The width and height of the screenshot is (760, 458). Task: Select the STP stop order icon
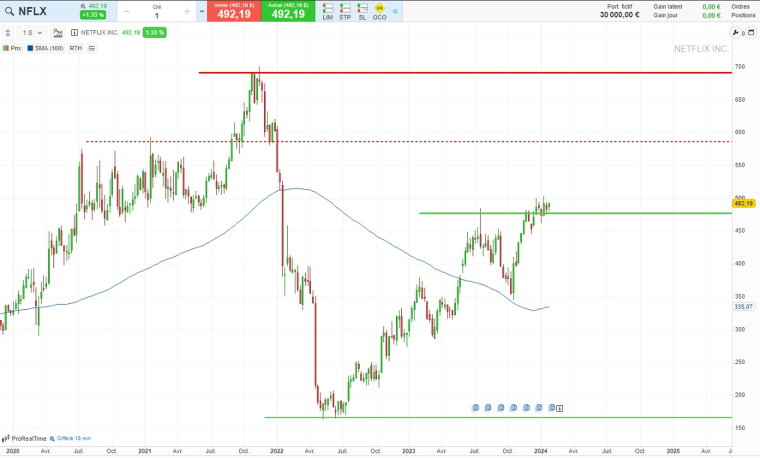[x=345, y=11]
